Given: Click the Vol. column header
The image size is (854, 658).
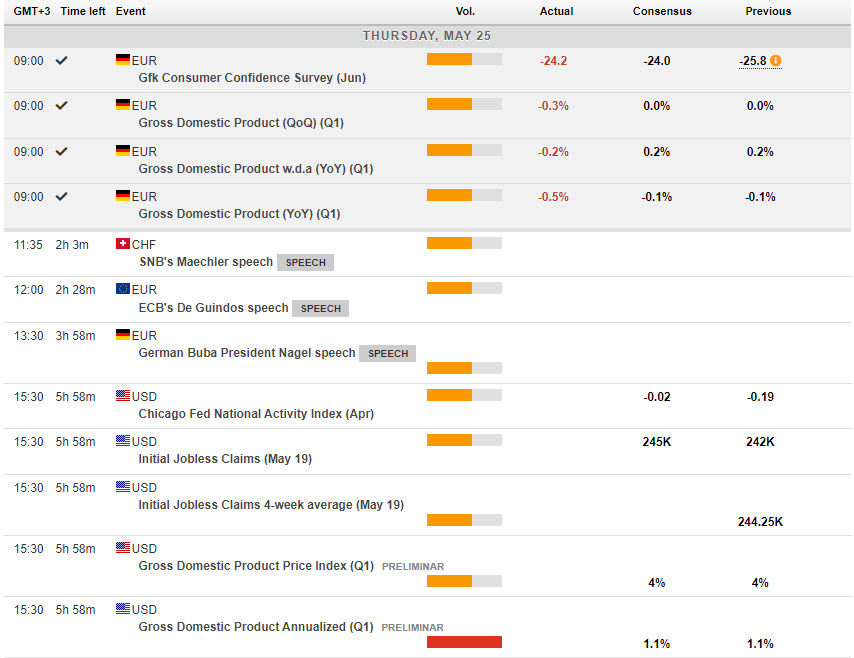Looking at the screenshot, I should coord(464,12).
